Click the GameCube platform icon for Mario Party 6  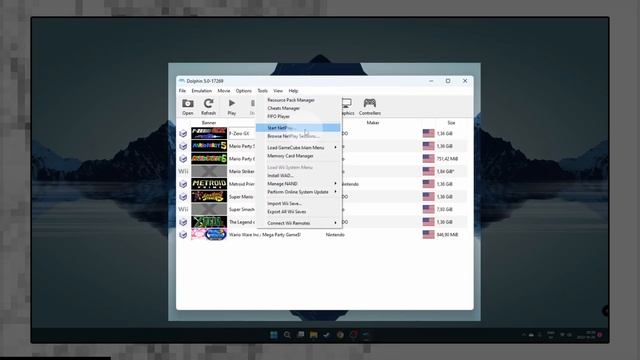point(183,159)
